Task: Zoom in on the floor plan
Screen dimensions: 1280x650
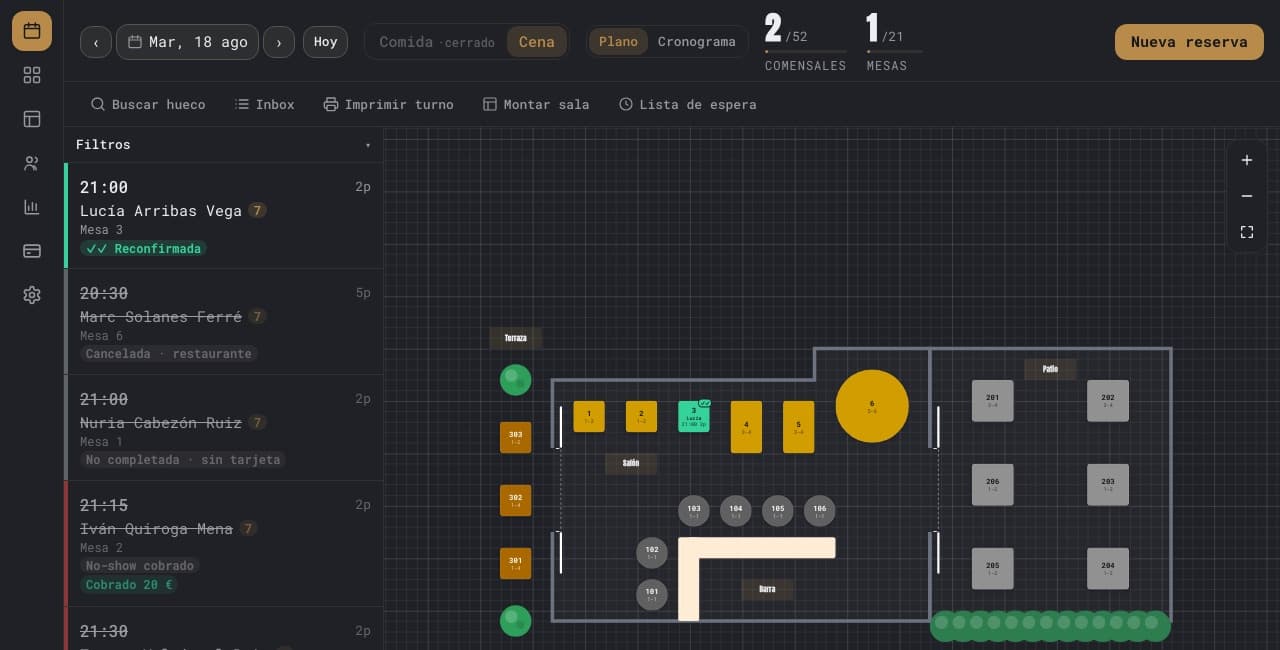Action: (x=1247, y=160)
